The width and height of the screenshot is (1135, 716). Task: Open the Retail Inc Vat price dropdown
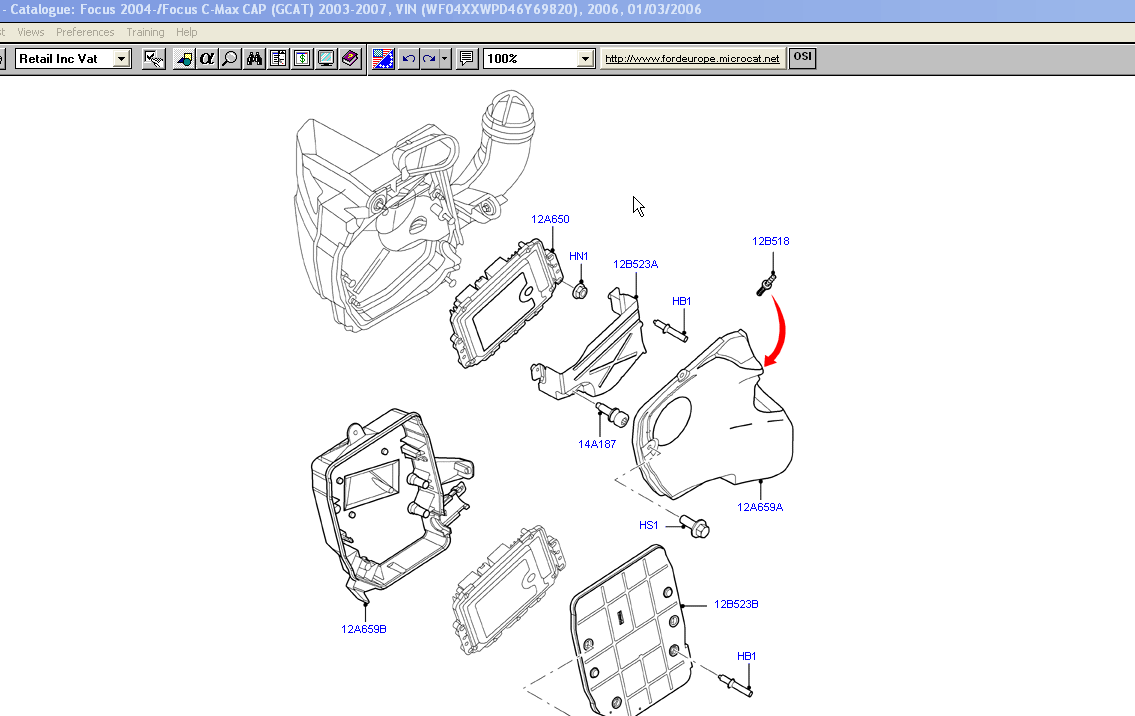[x=122, y=59]
